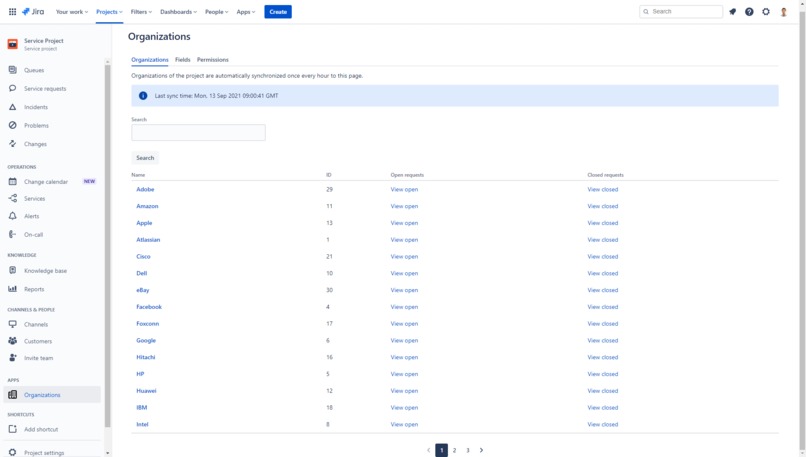
Task: Open the Atlassian organization link
Action: click(x=148, y=240)
